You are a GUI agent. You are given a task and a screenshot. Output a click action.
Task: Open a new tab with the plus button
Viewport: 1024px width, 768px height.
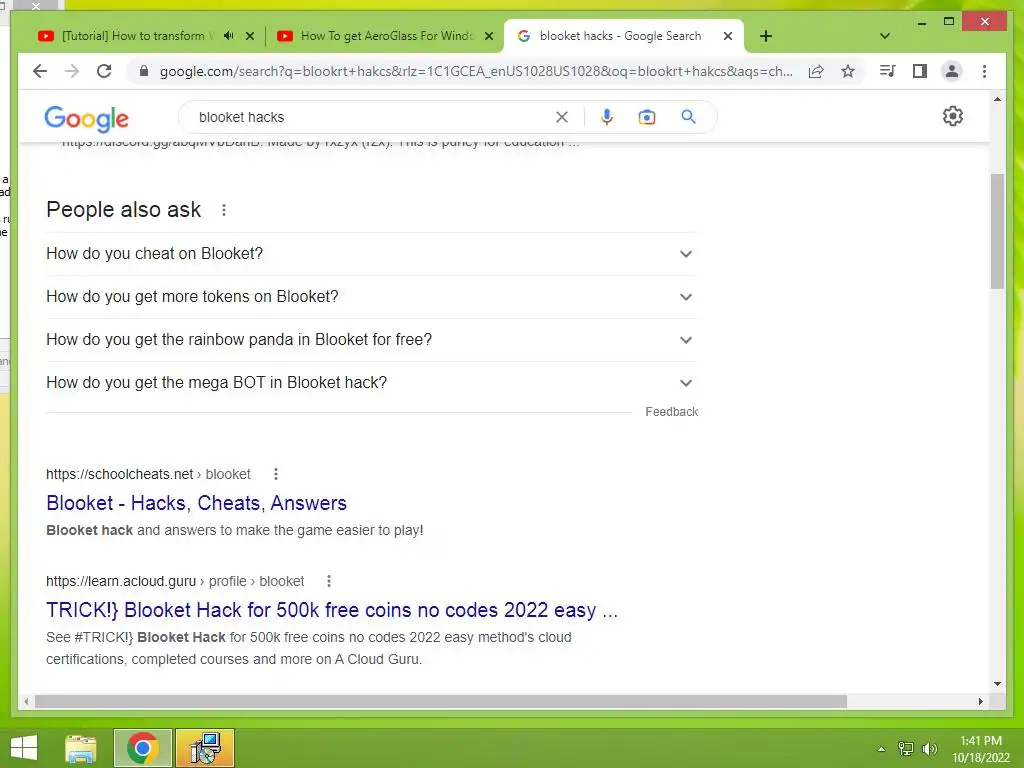[766, 36]
